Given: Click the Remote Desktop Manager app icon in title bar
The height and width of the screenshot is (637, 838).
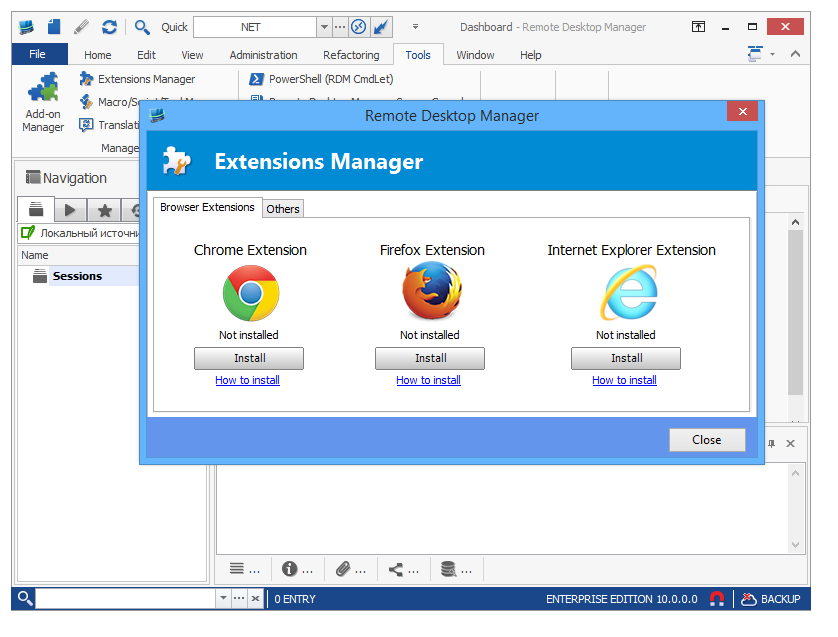Looking at the screenshot, I should coord(25,27).
